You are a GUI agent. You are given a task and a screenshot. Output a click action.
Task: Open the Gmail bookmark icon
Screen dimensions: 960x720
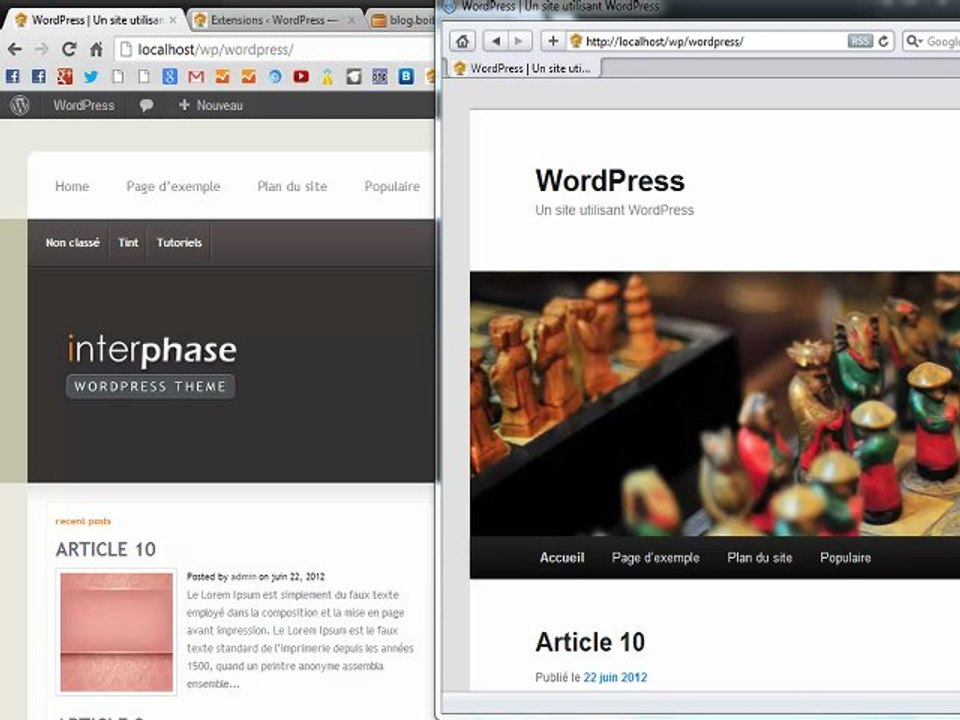[196, 77]
